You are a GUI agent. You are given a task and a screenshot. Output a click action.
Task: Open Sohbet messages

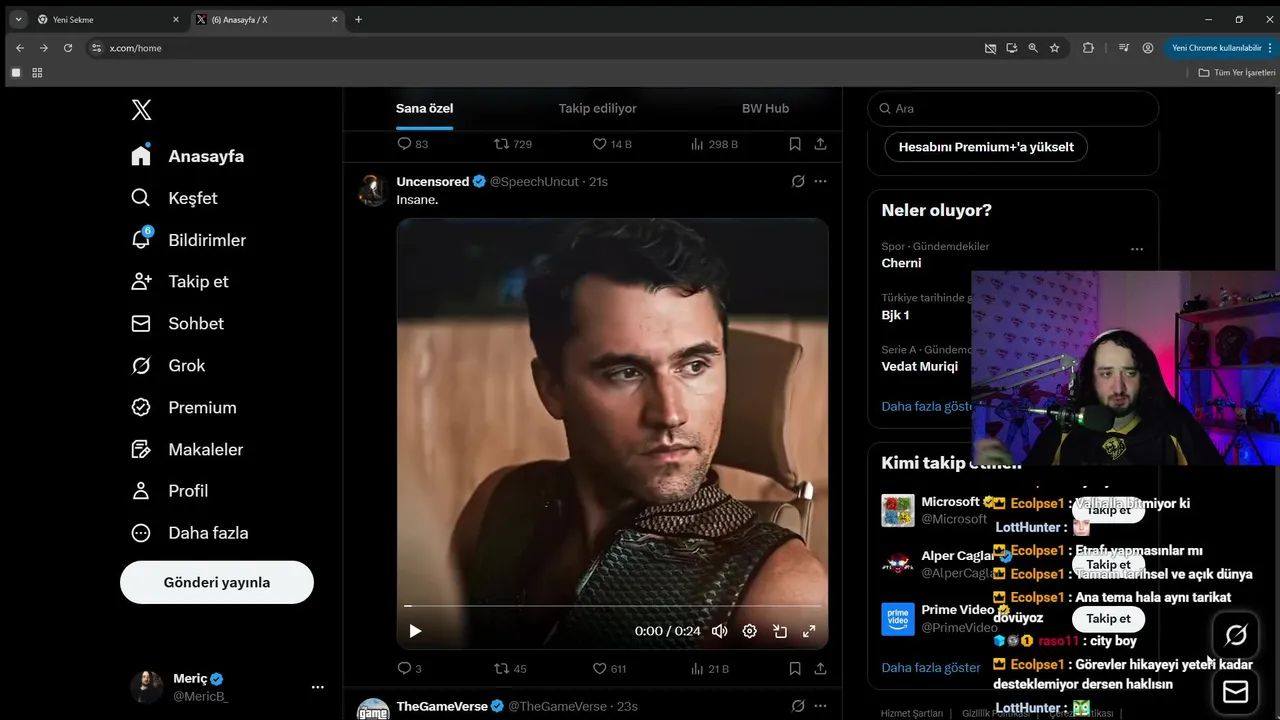[178, 323]
